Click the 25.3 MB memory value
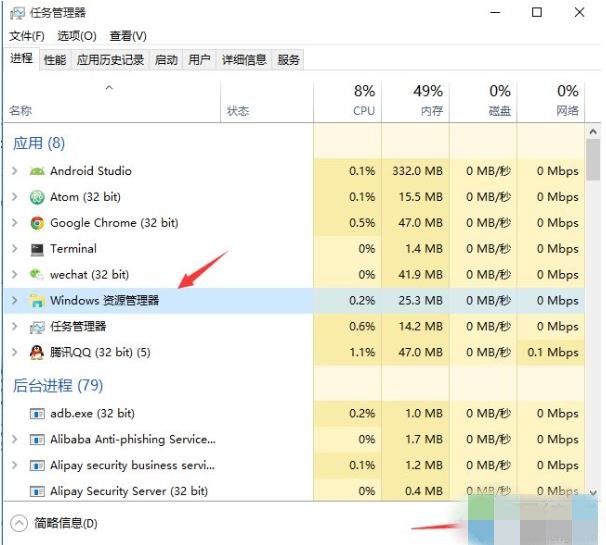606x545 pixels. click(x=420, y=300)
